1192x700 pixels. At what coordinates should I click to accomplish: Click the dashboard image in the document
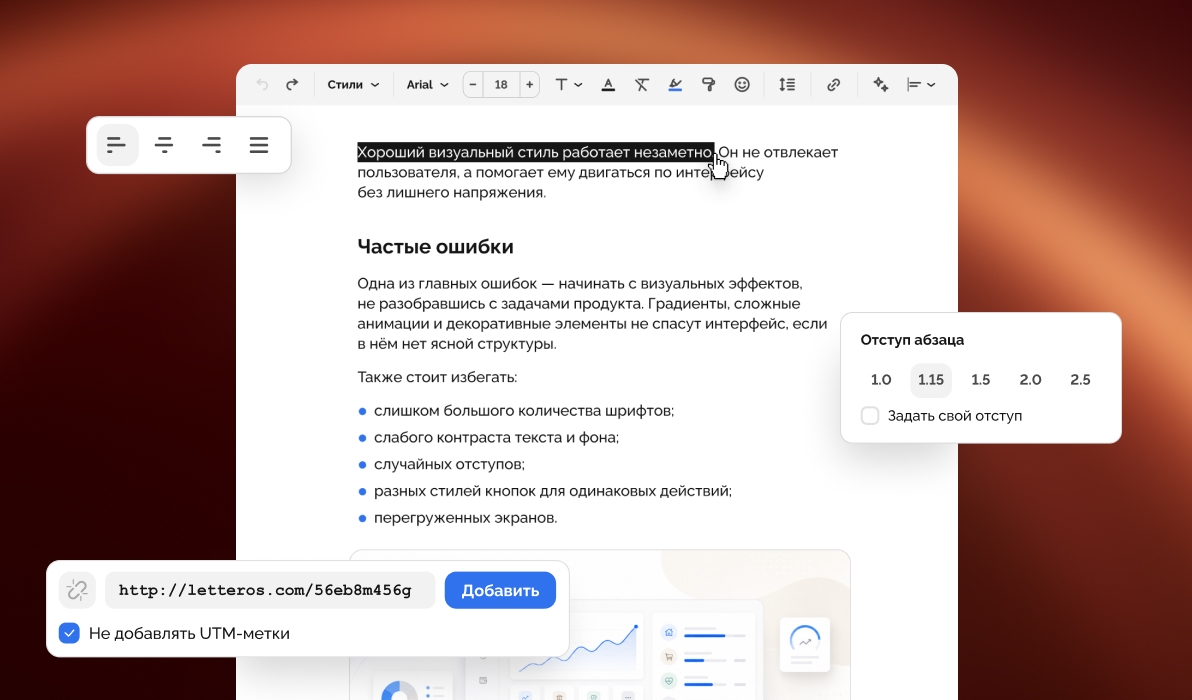click(600, 625)
